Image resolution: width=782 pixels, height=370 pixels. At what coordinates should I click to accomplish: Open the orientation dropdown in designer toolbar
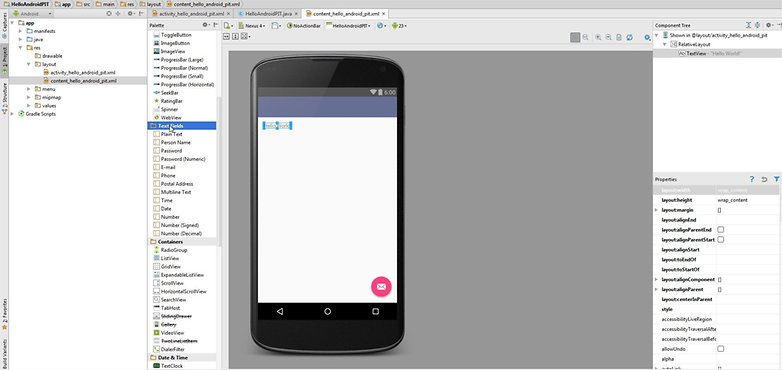[x=276, y=25]
